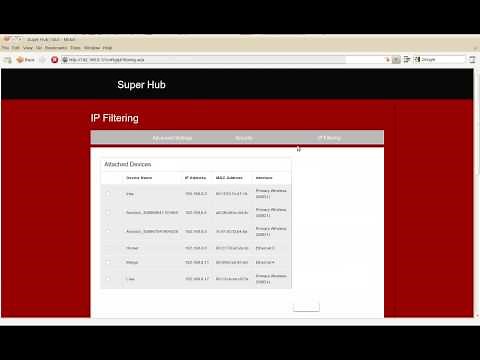
Task: Switch to the Advanced Settings tab
Action: click(172, 138)
